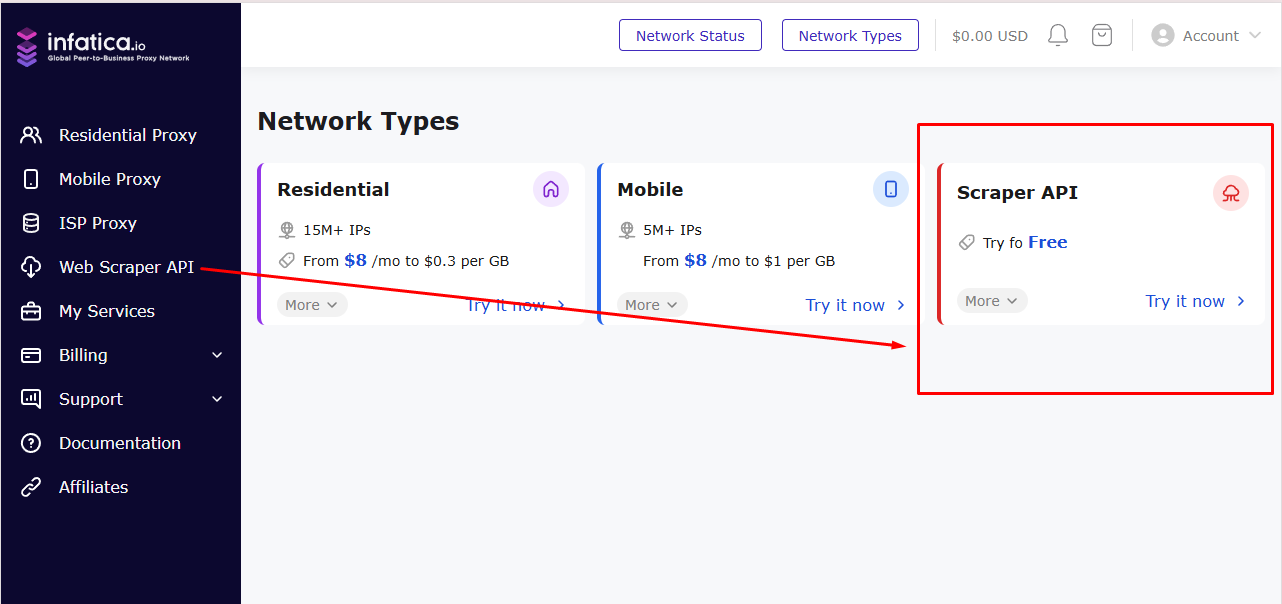The width and height of the screenshot is (1282, 604).
Task: Open Residential Proxy in sidebar
Action: [x=128, y=135]
